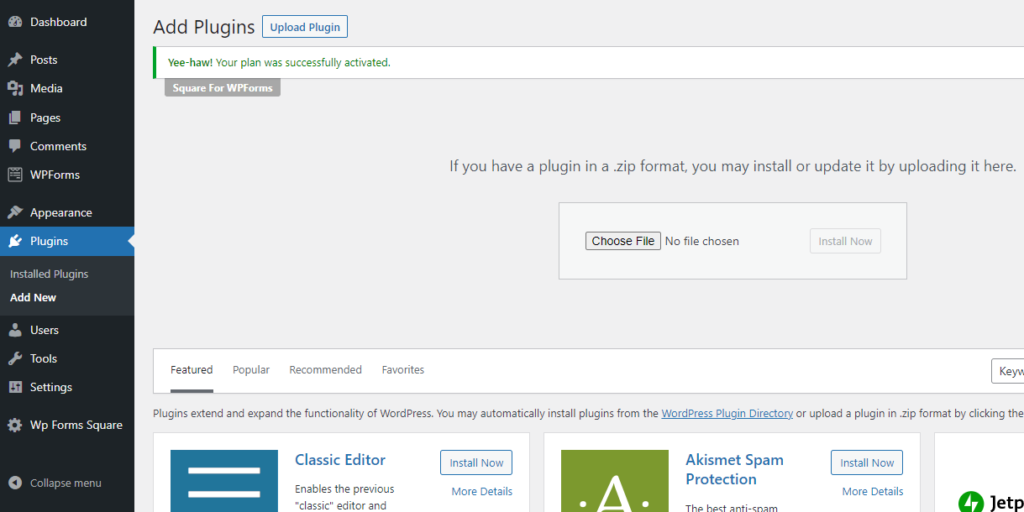Click the Comments speech bubble icon

tap(14, 146)
